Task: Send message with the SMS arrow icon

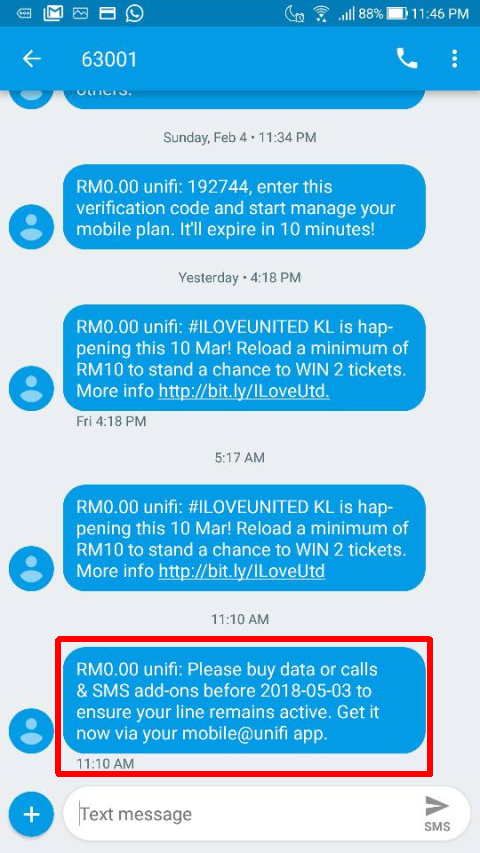Action: point(437,814)
